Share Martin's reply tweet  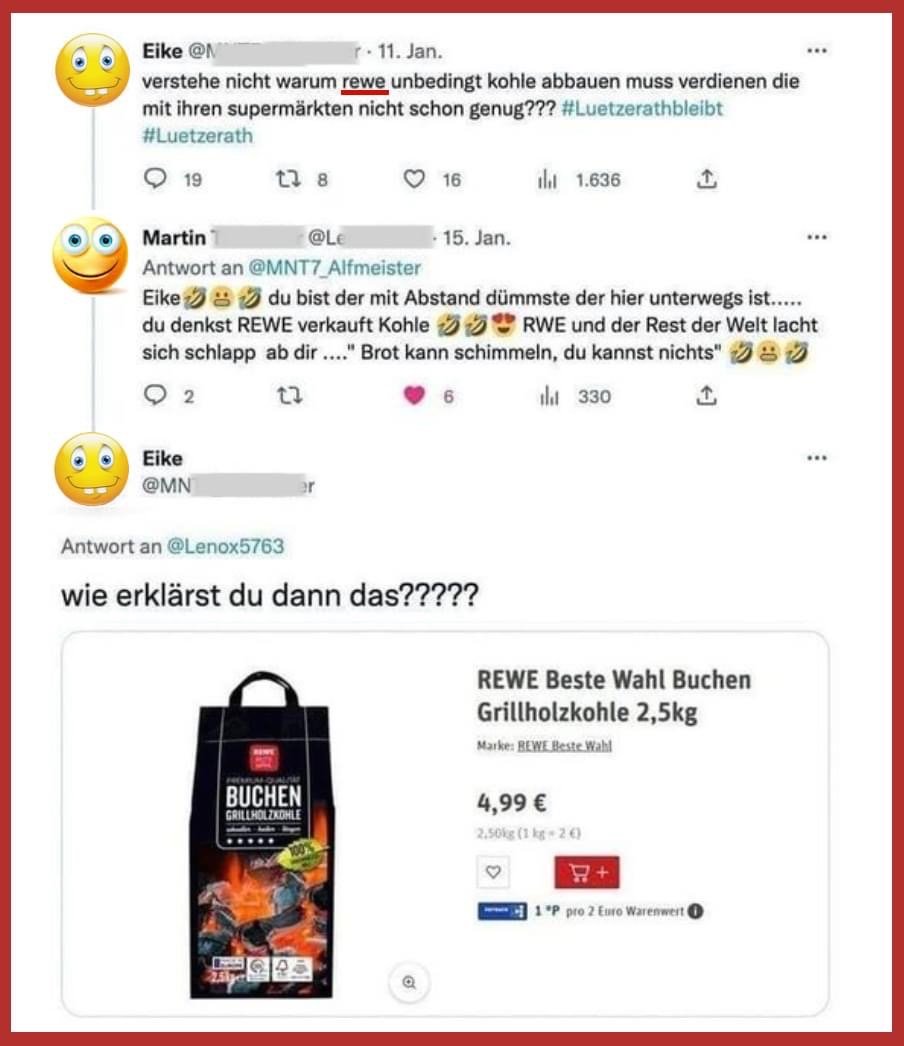[x=707, y=396]
